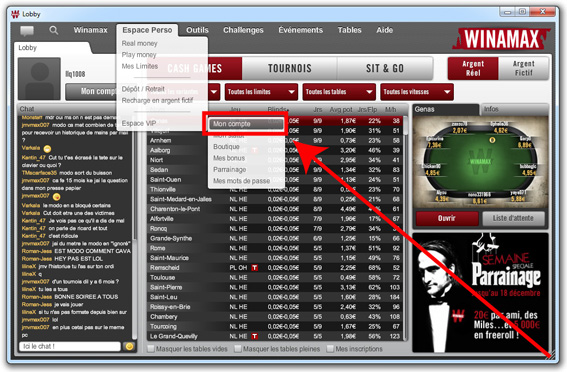Viewport: 567px width, 372px height.
Task: Expand Toutes les limites dropdown
Action: point(261,92)
